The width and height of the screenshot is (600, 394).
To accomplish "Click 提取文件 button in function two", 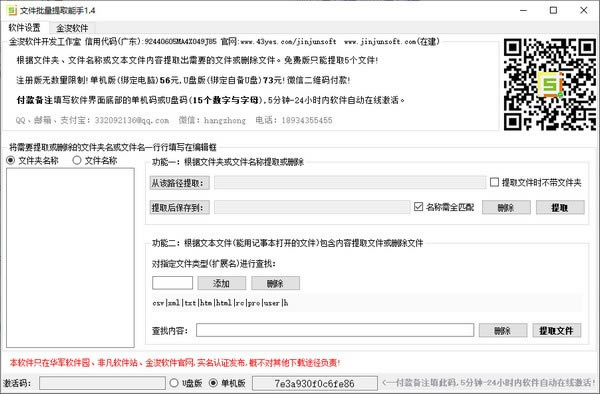I will pyautogui.click(x=556, y=331).
